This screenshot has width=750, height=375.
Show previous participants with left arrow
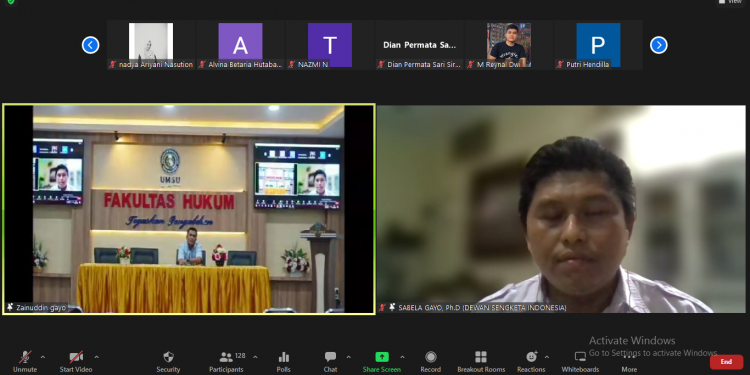[x=90, y=45]
